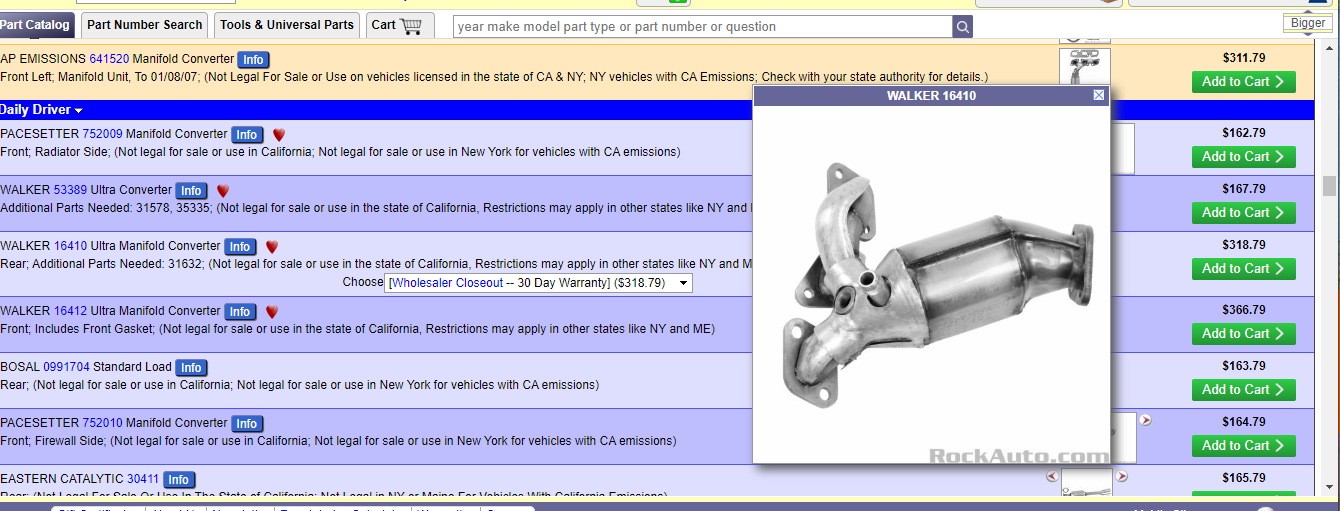
Task: Open Info for PACESETTER 752009
Action: [x=247, y=135]
